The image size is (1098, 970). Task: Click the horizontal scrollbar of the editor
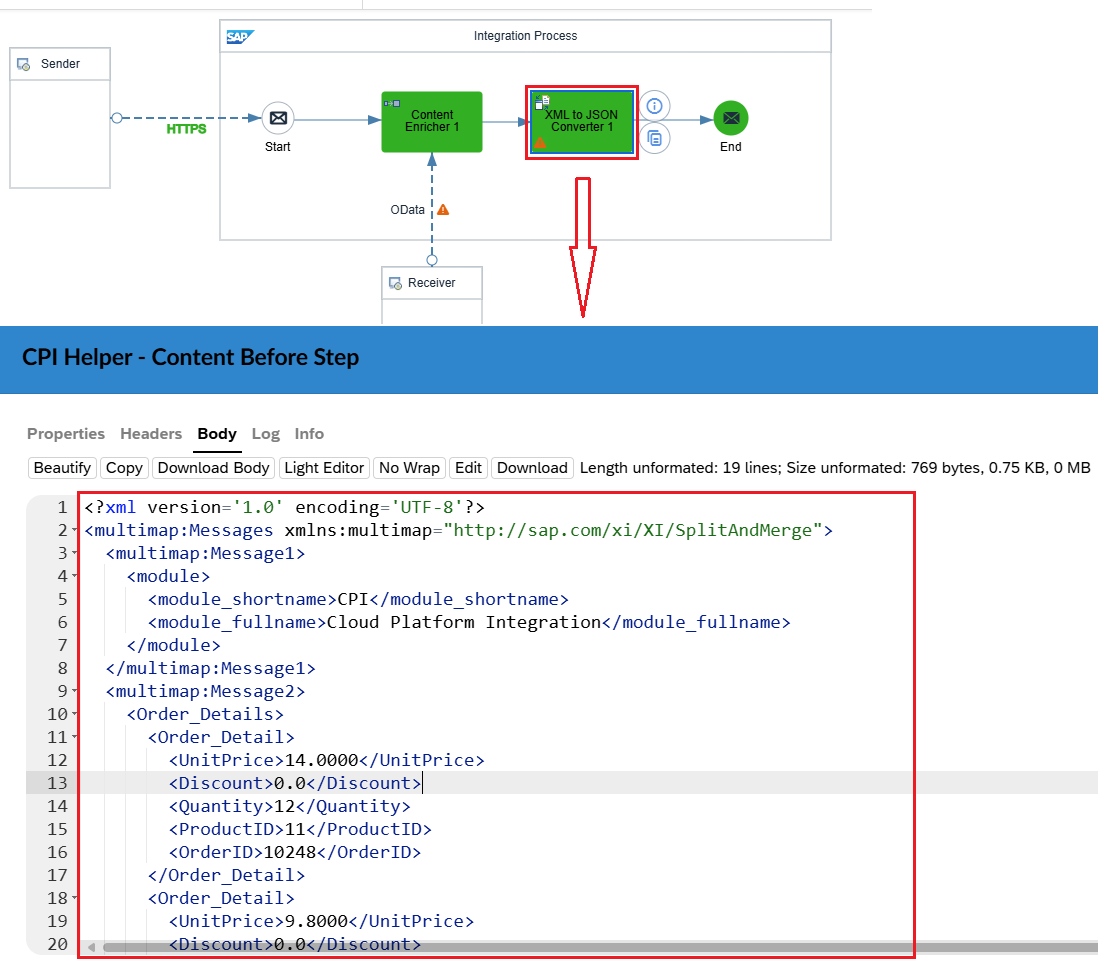coord(599,948)
